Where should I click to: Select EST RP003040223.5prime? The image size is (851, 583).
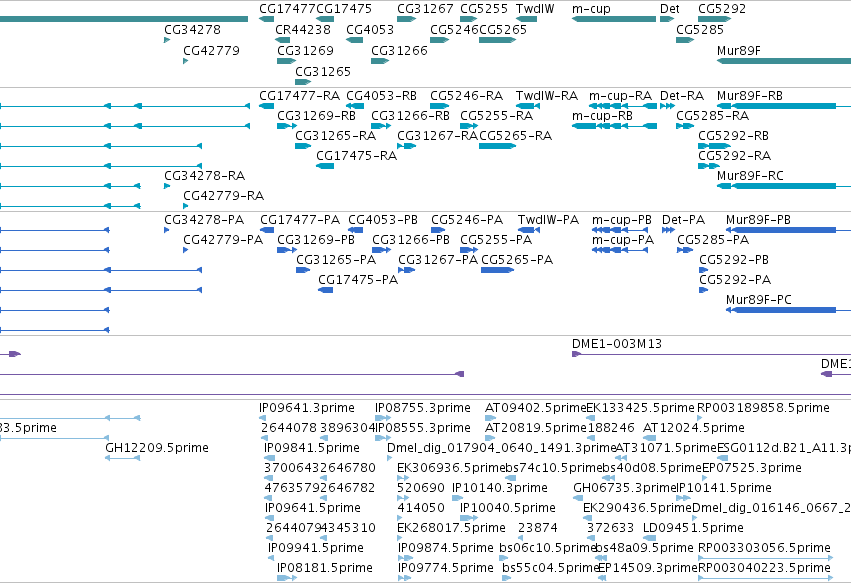(x=765, y=578)
